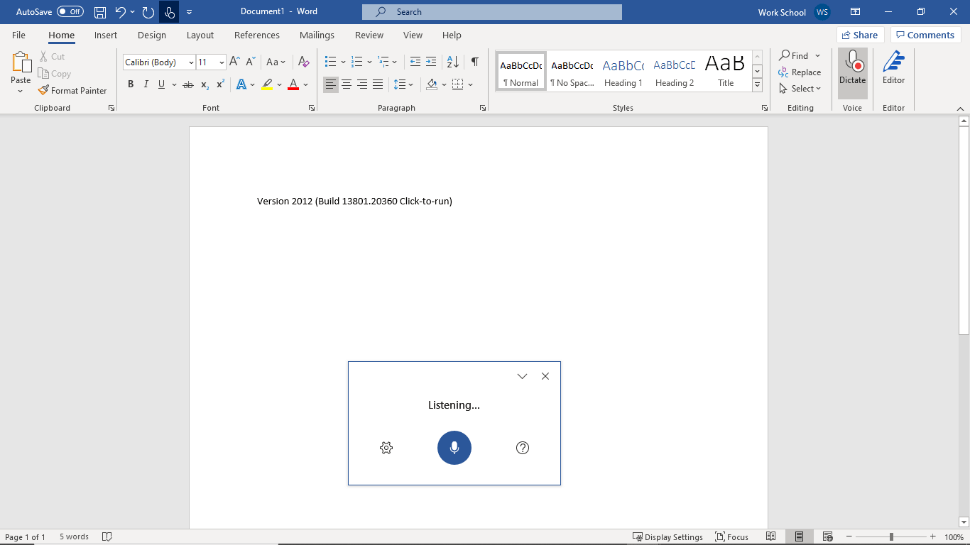This screenshot has height=545, width=970.
Task: Open the Layout ribbon tab
Action: [200, 35]
